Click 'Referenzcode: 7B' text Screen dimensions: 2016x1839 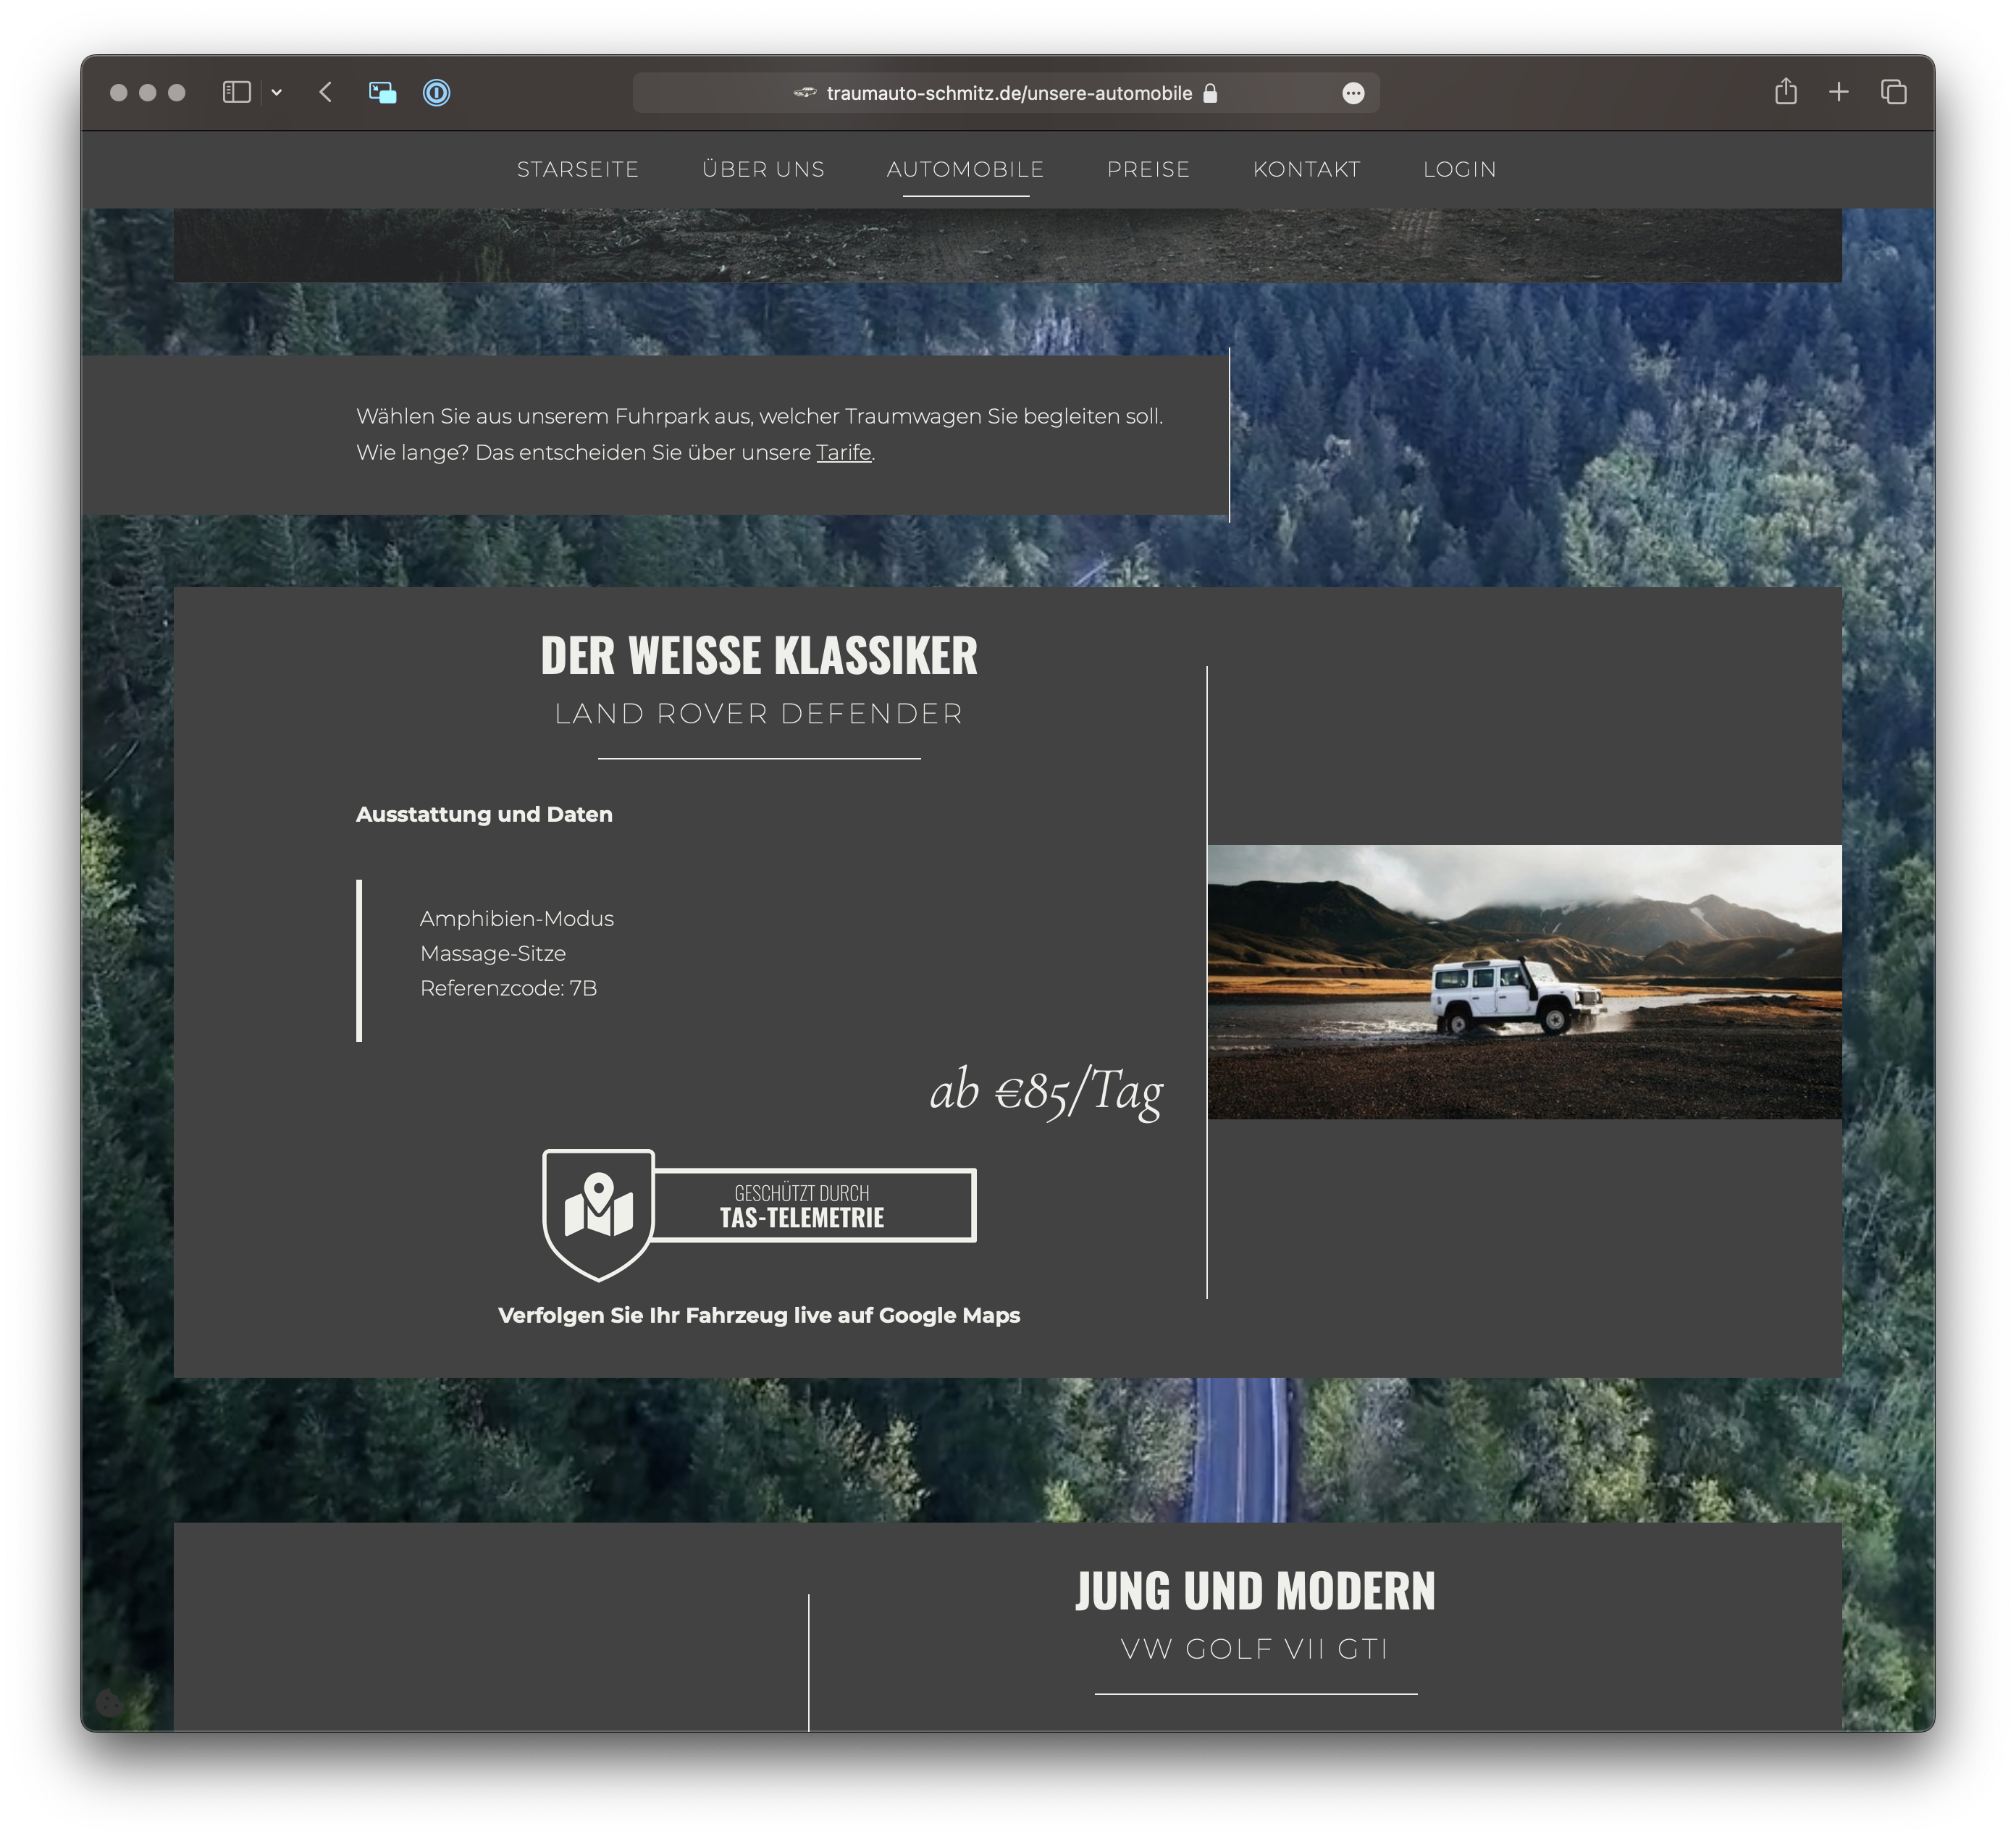[x=508, y=988]
